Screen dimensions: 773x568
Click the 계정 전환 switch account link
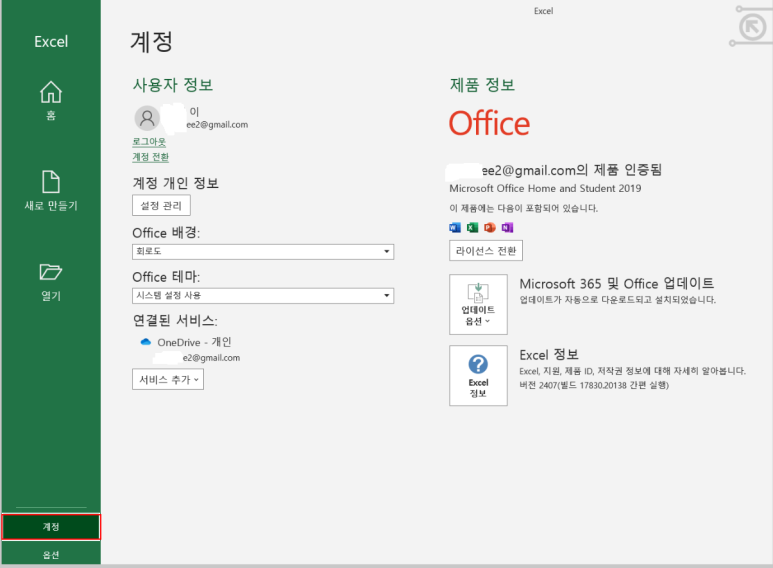click(150, 157)
